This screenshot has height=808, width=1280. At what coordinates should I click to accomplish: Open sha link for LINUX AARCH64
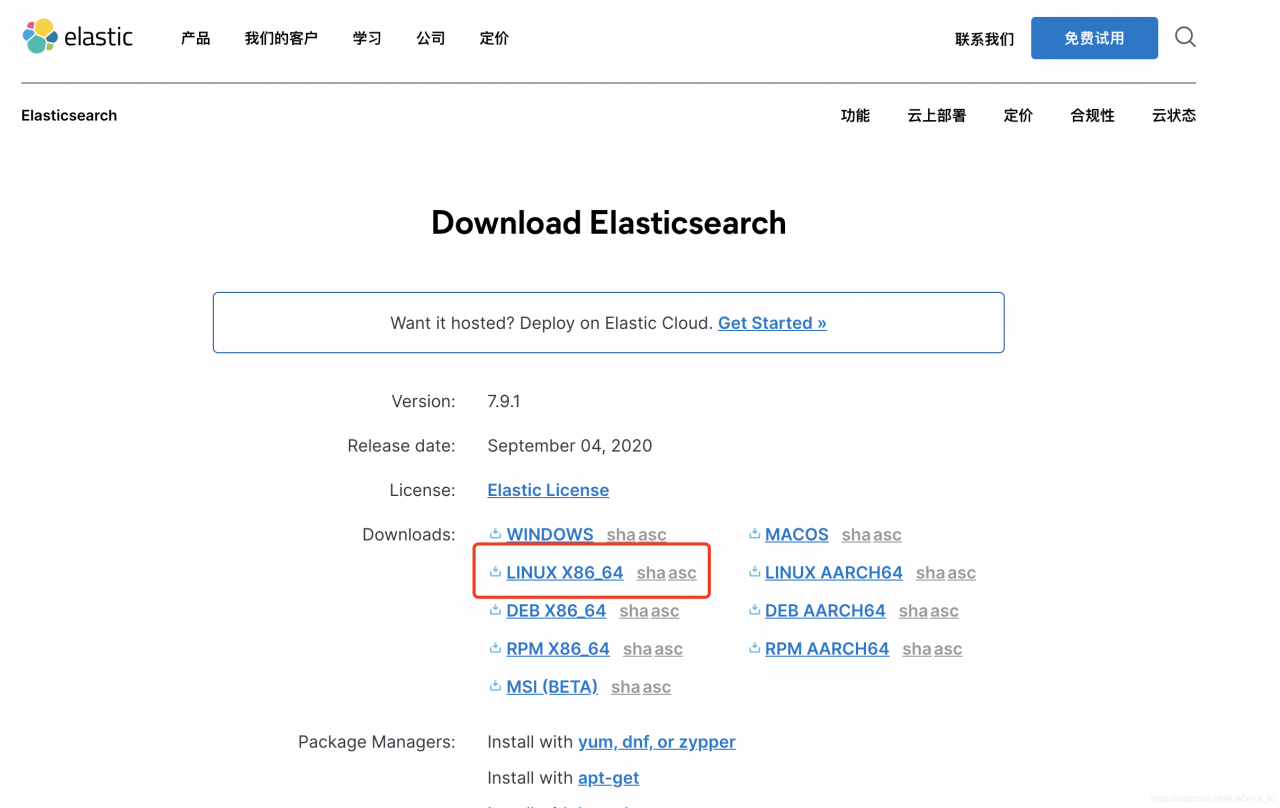click(930, 573)
